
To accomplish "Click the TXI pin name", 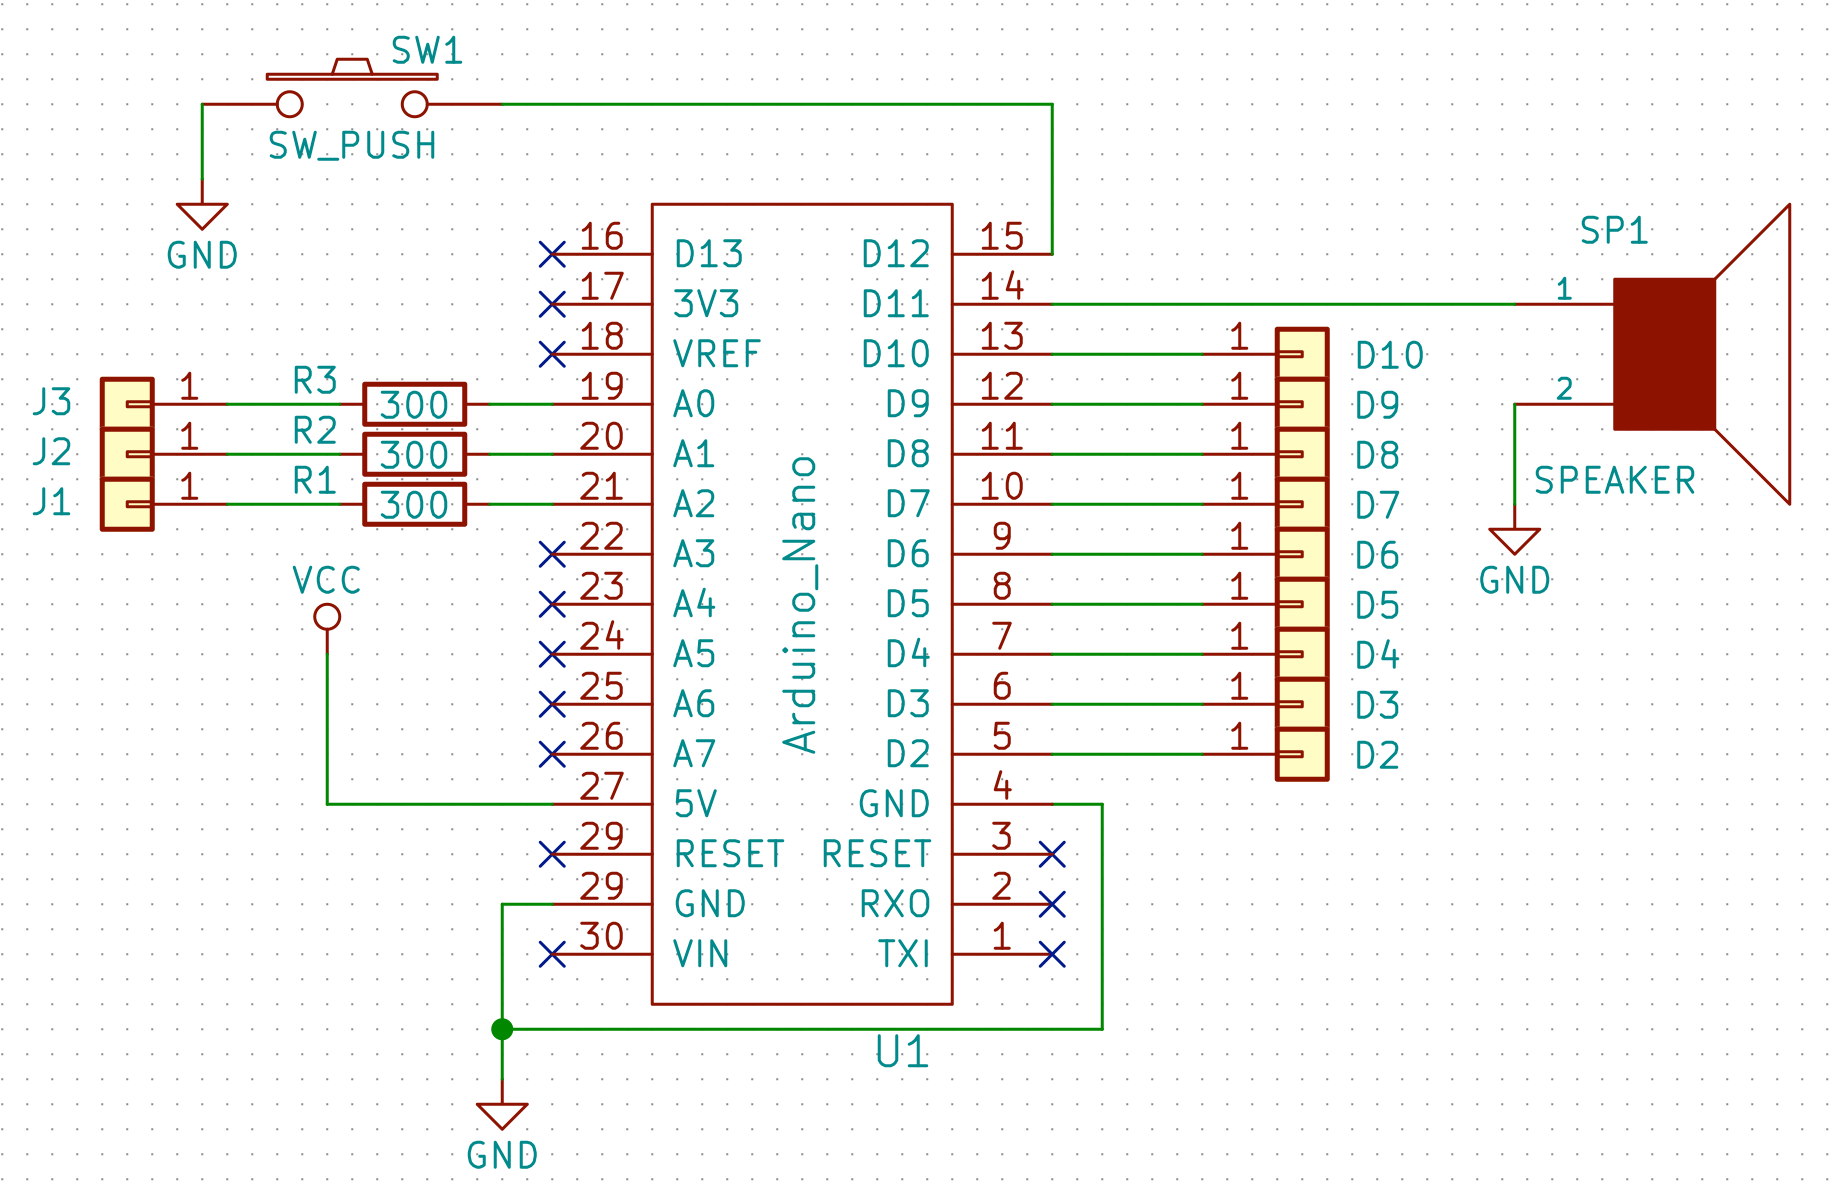I will tap(905, 954).
